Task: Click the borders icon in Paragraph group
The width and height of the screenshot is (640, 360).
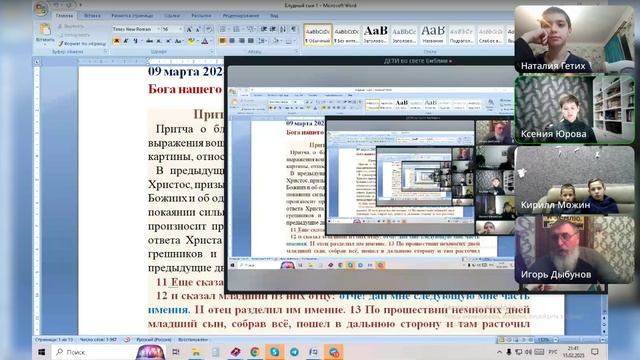Action: [289, 41]
